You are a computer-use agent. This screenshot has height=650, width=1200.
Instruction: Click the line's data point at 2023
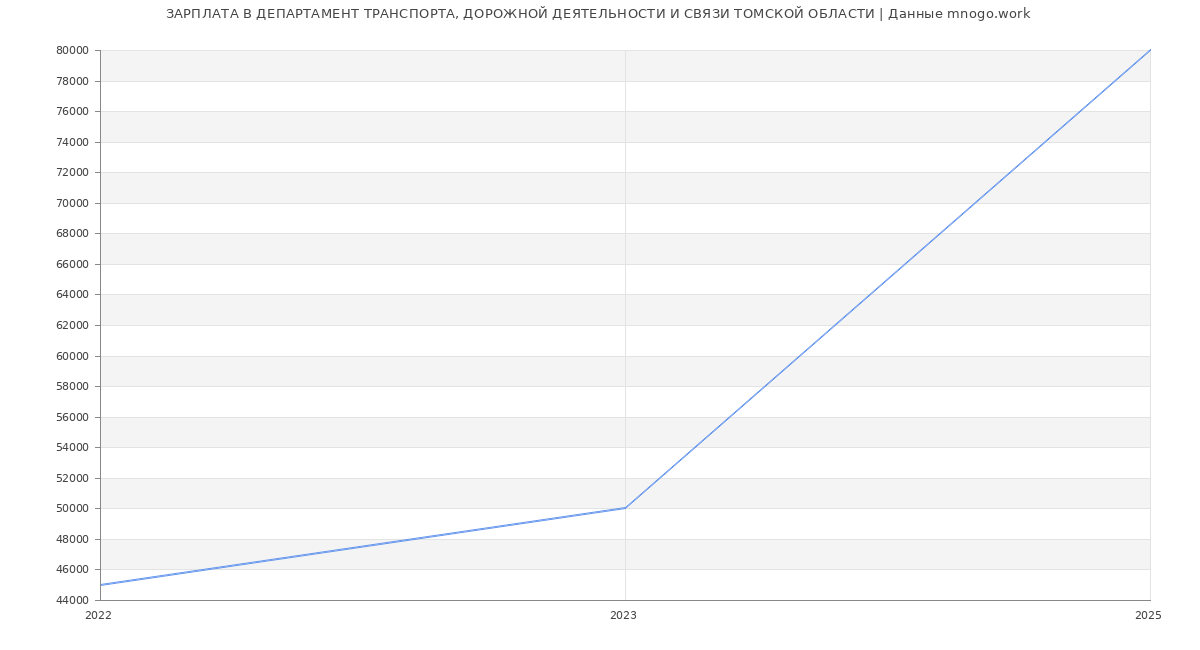tap(625, 508)
